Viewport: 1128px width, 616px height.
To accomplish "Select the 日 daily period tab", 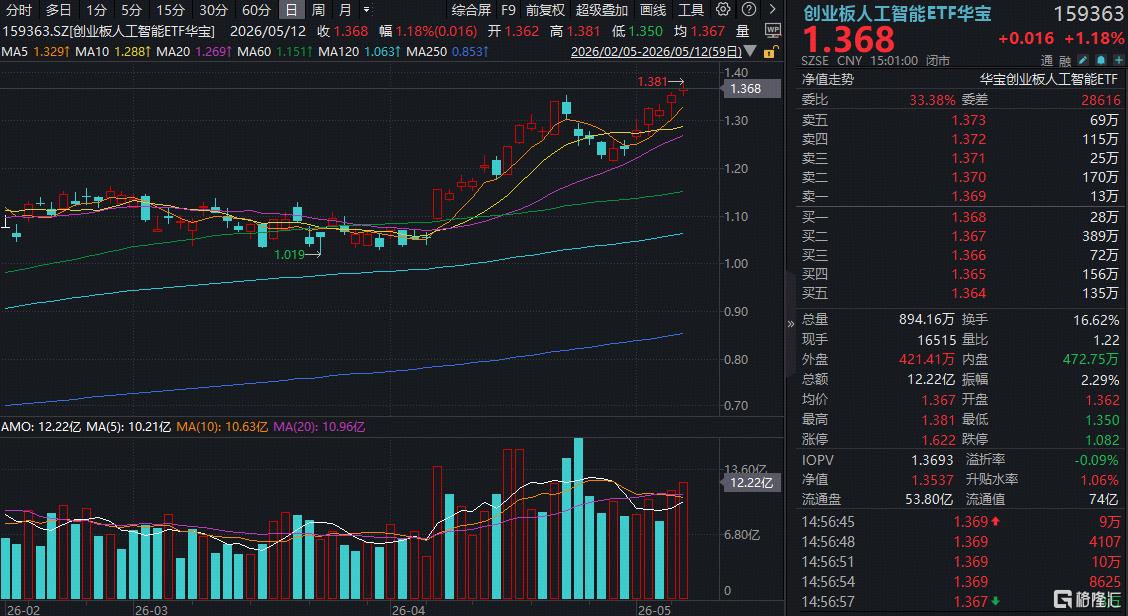I will pyautogui.click(x=291, y=10).
